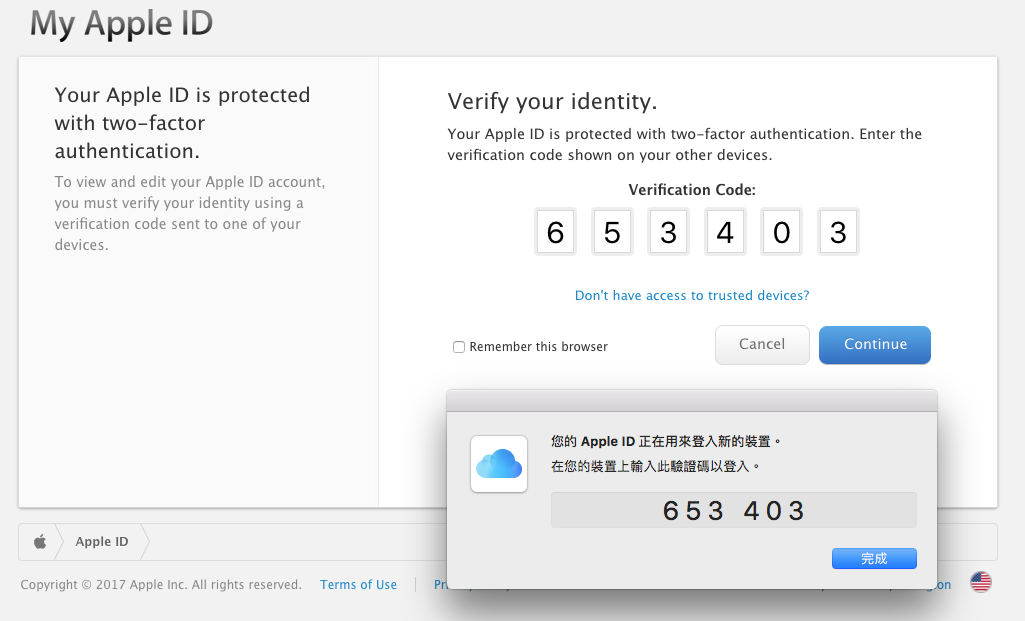Click the Apple logo in the breadcrumb
The height and width of the screenshot is (621, 1025).
click(x=40, y=542)
